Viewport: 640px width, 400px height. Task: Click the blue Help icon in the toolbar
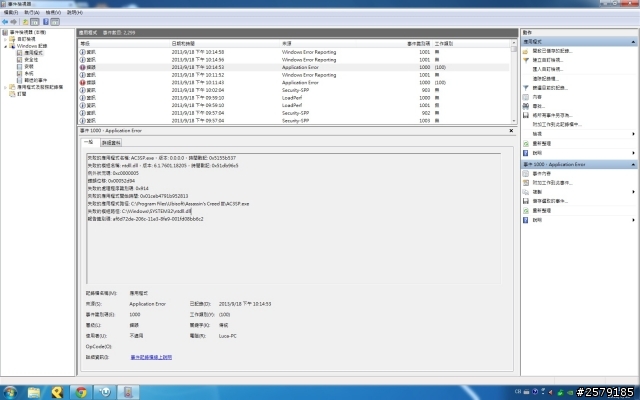(46, 22)
